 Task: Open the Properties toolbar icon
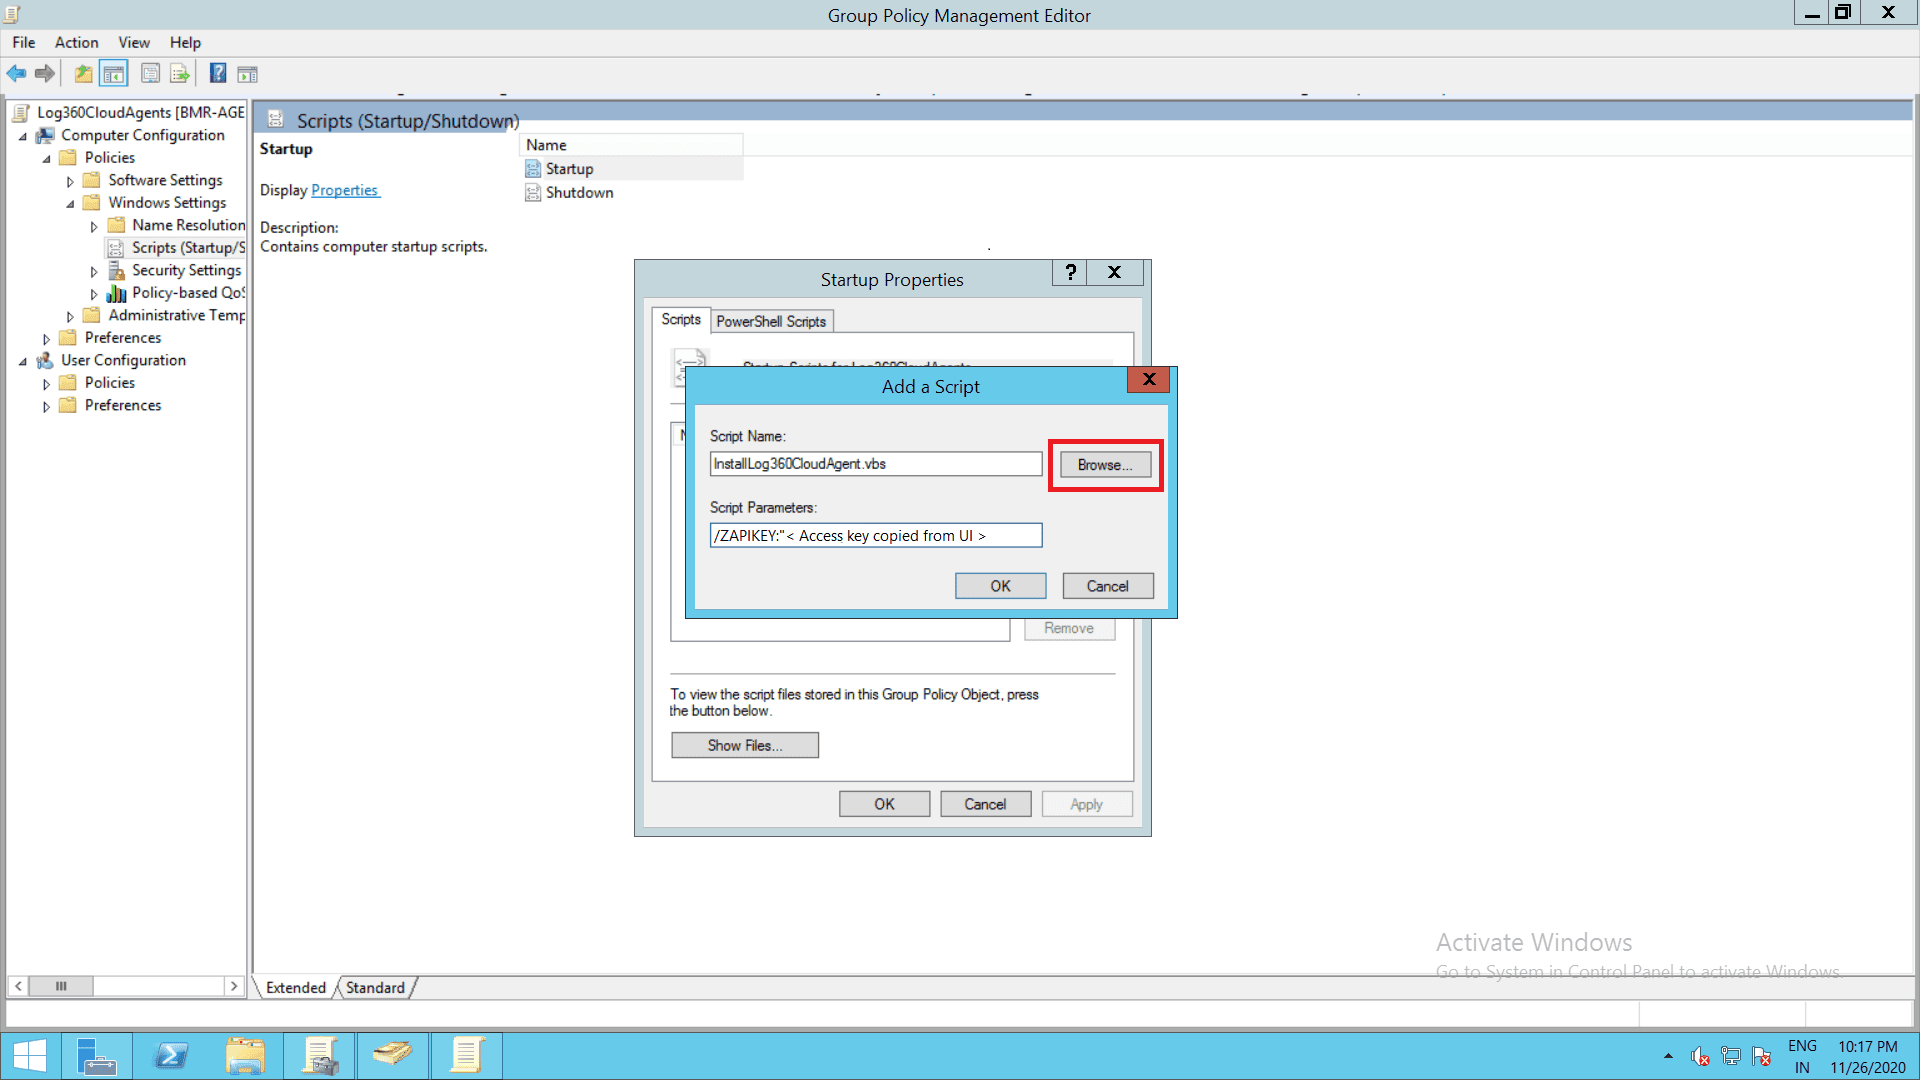tap(150, 73)
